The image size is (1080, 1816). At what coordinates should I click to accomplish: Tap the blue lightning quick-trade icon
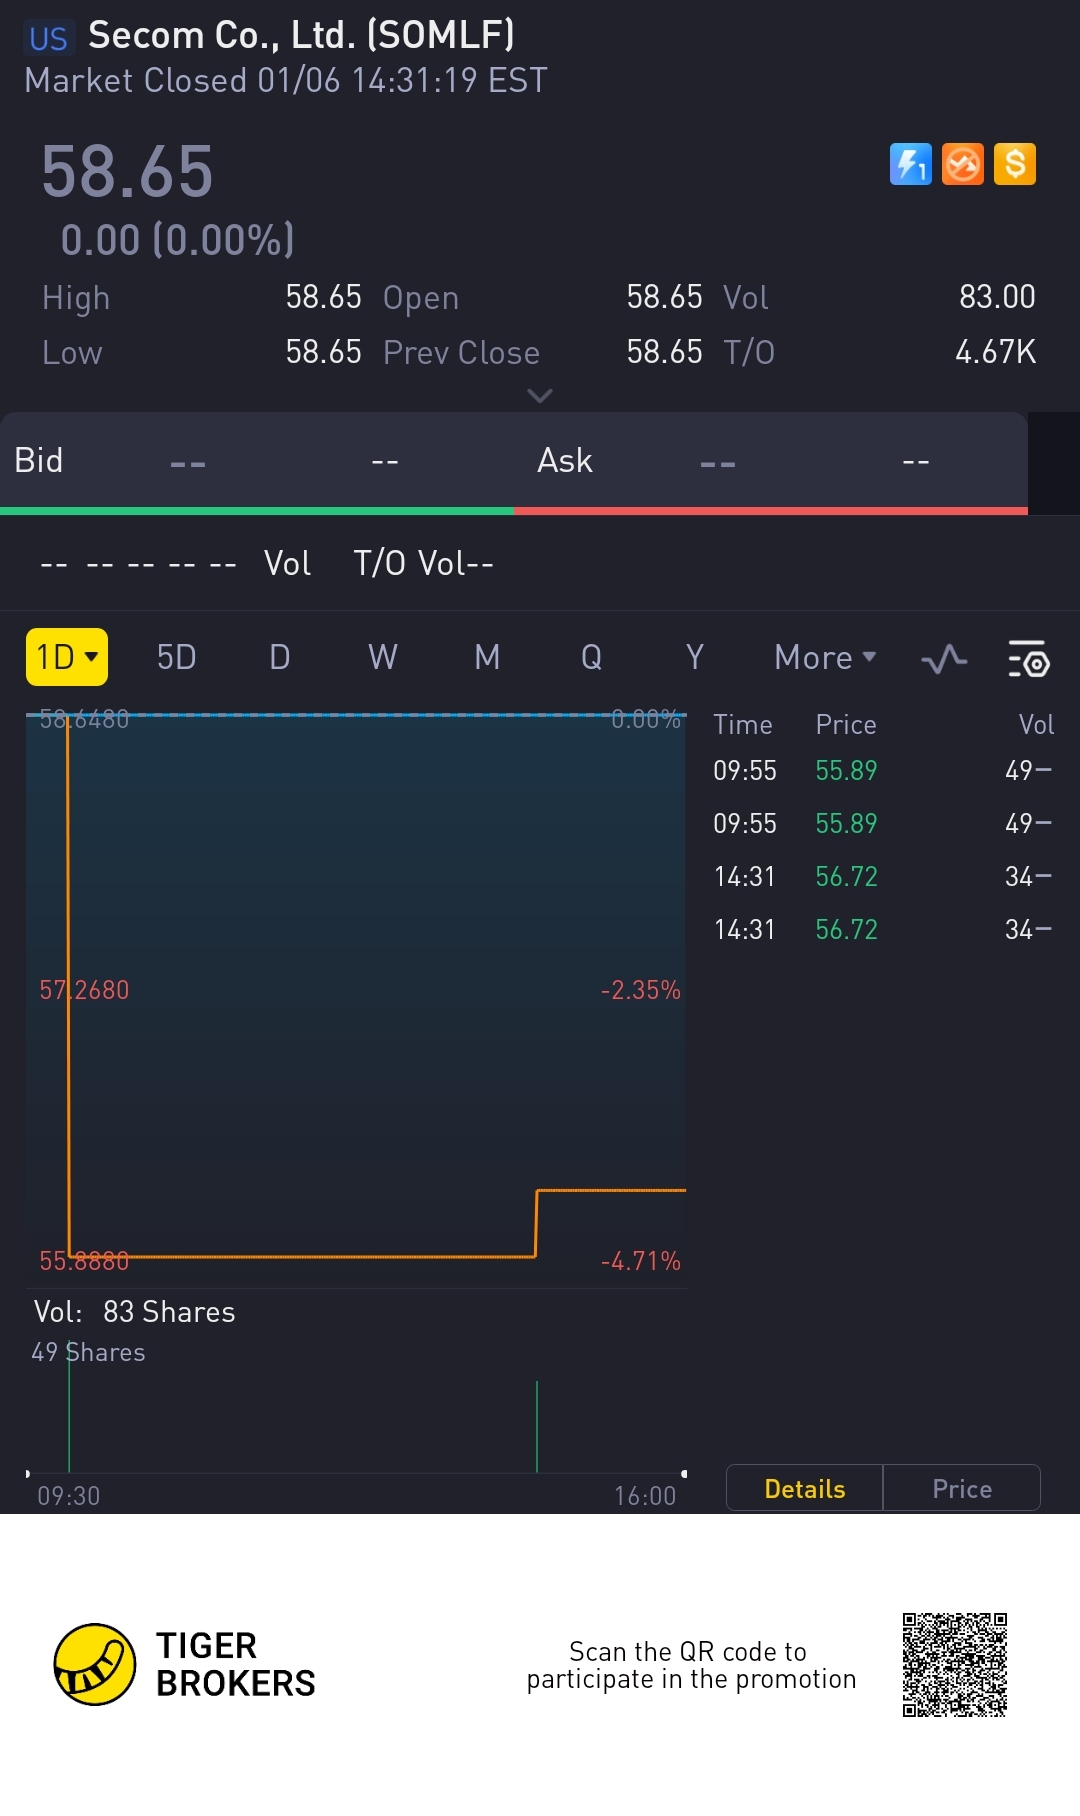(x=910, y=164)
